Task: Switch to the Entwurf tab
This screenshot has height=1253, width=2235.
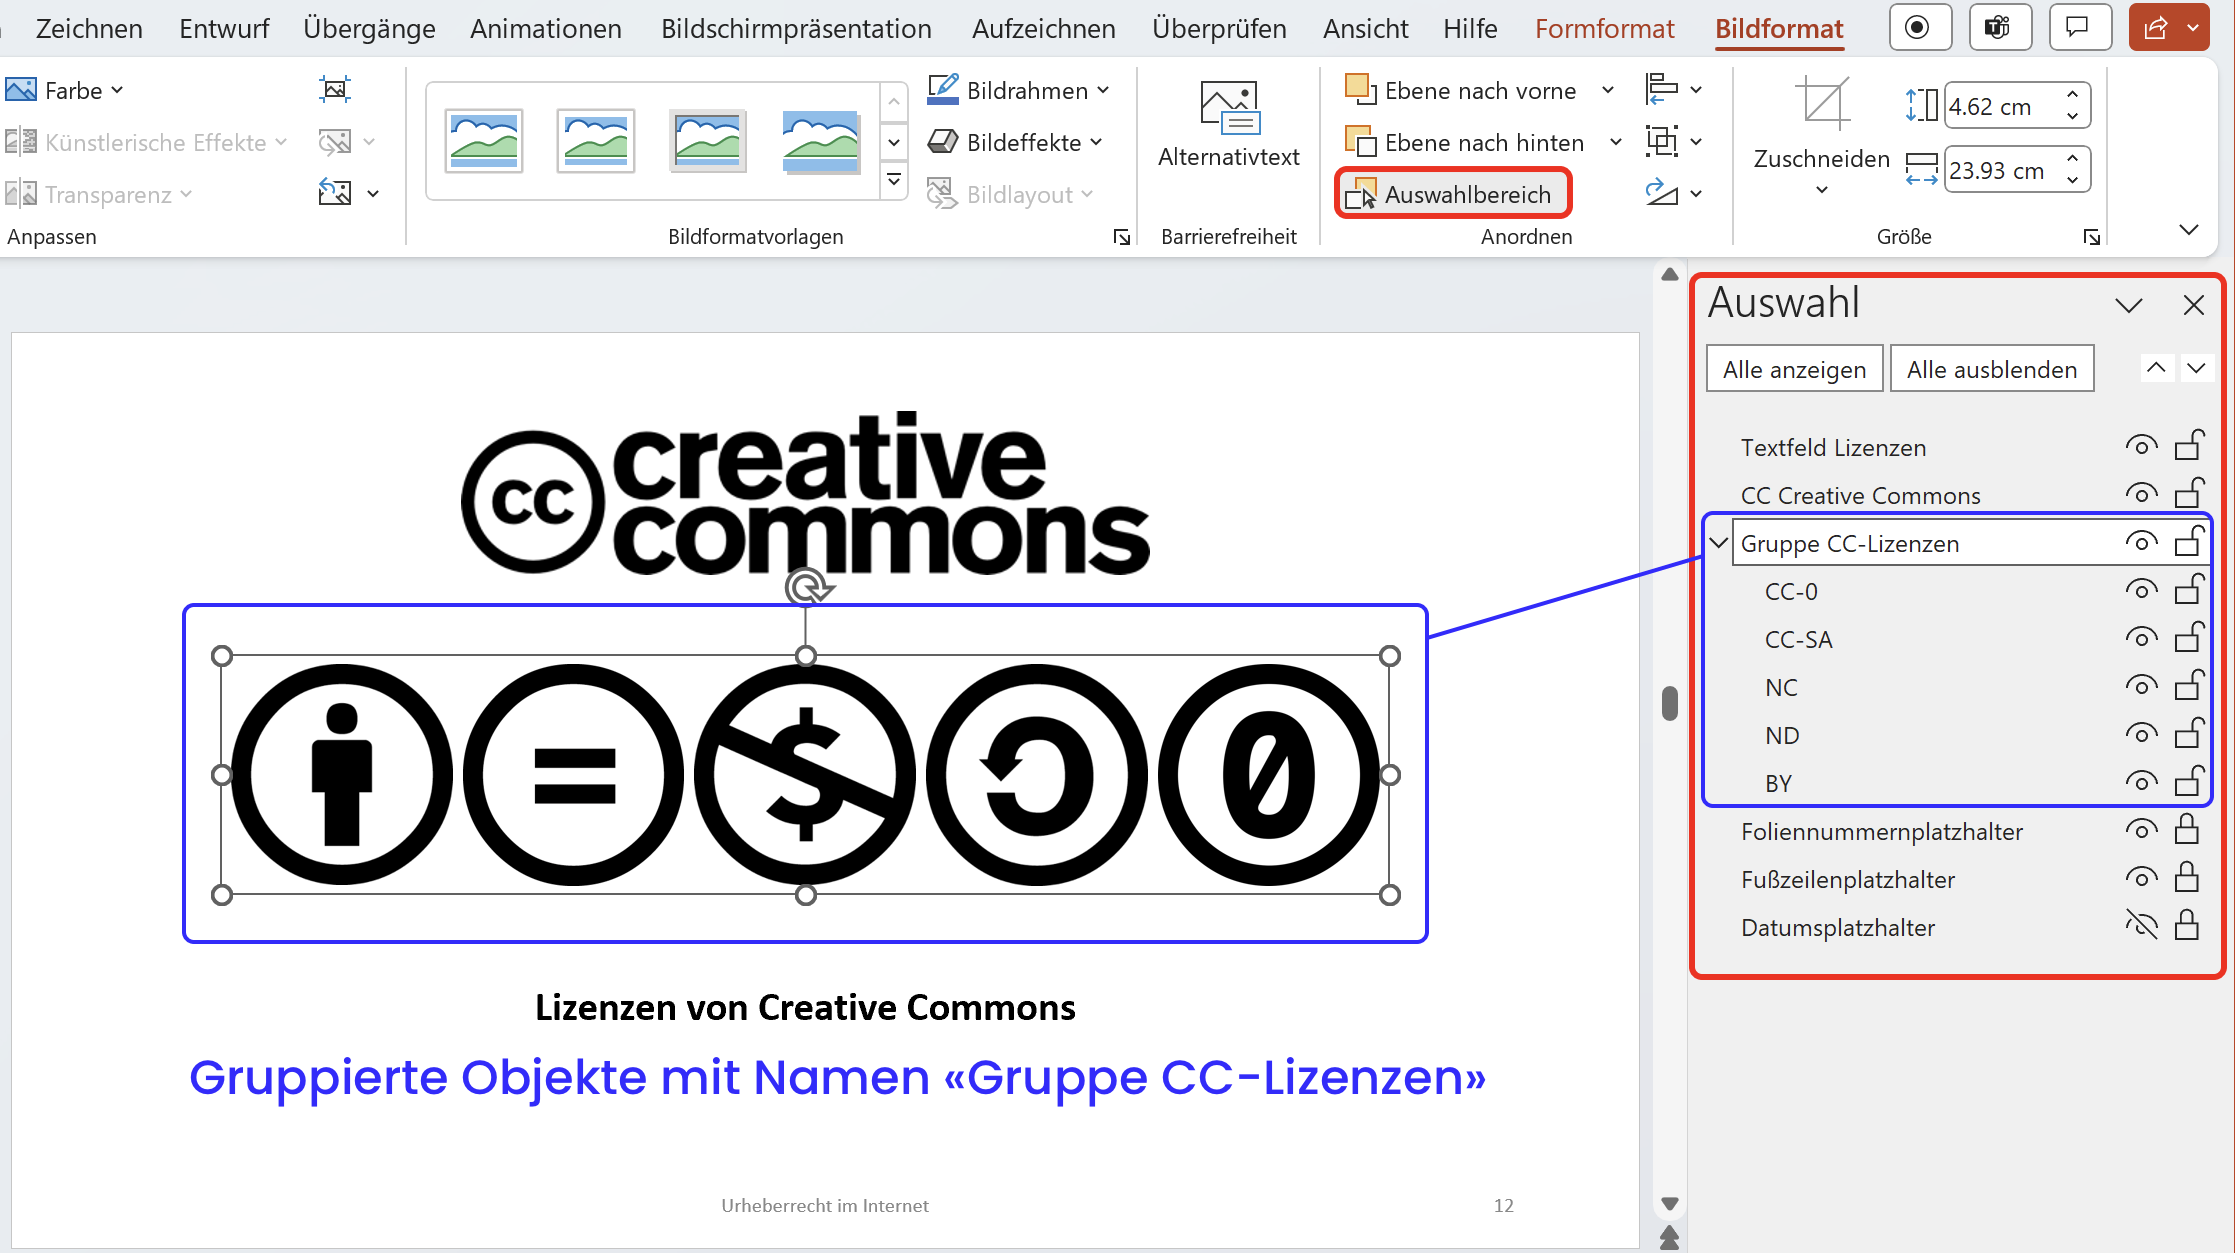Action: [224, 28]
